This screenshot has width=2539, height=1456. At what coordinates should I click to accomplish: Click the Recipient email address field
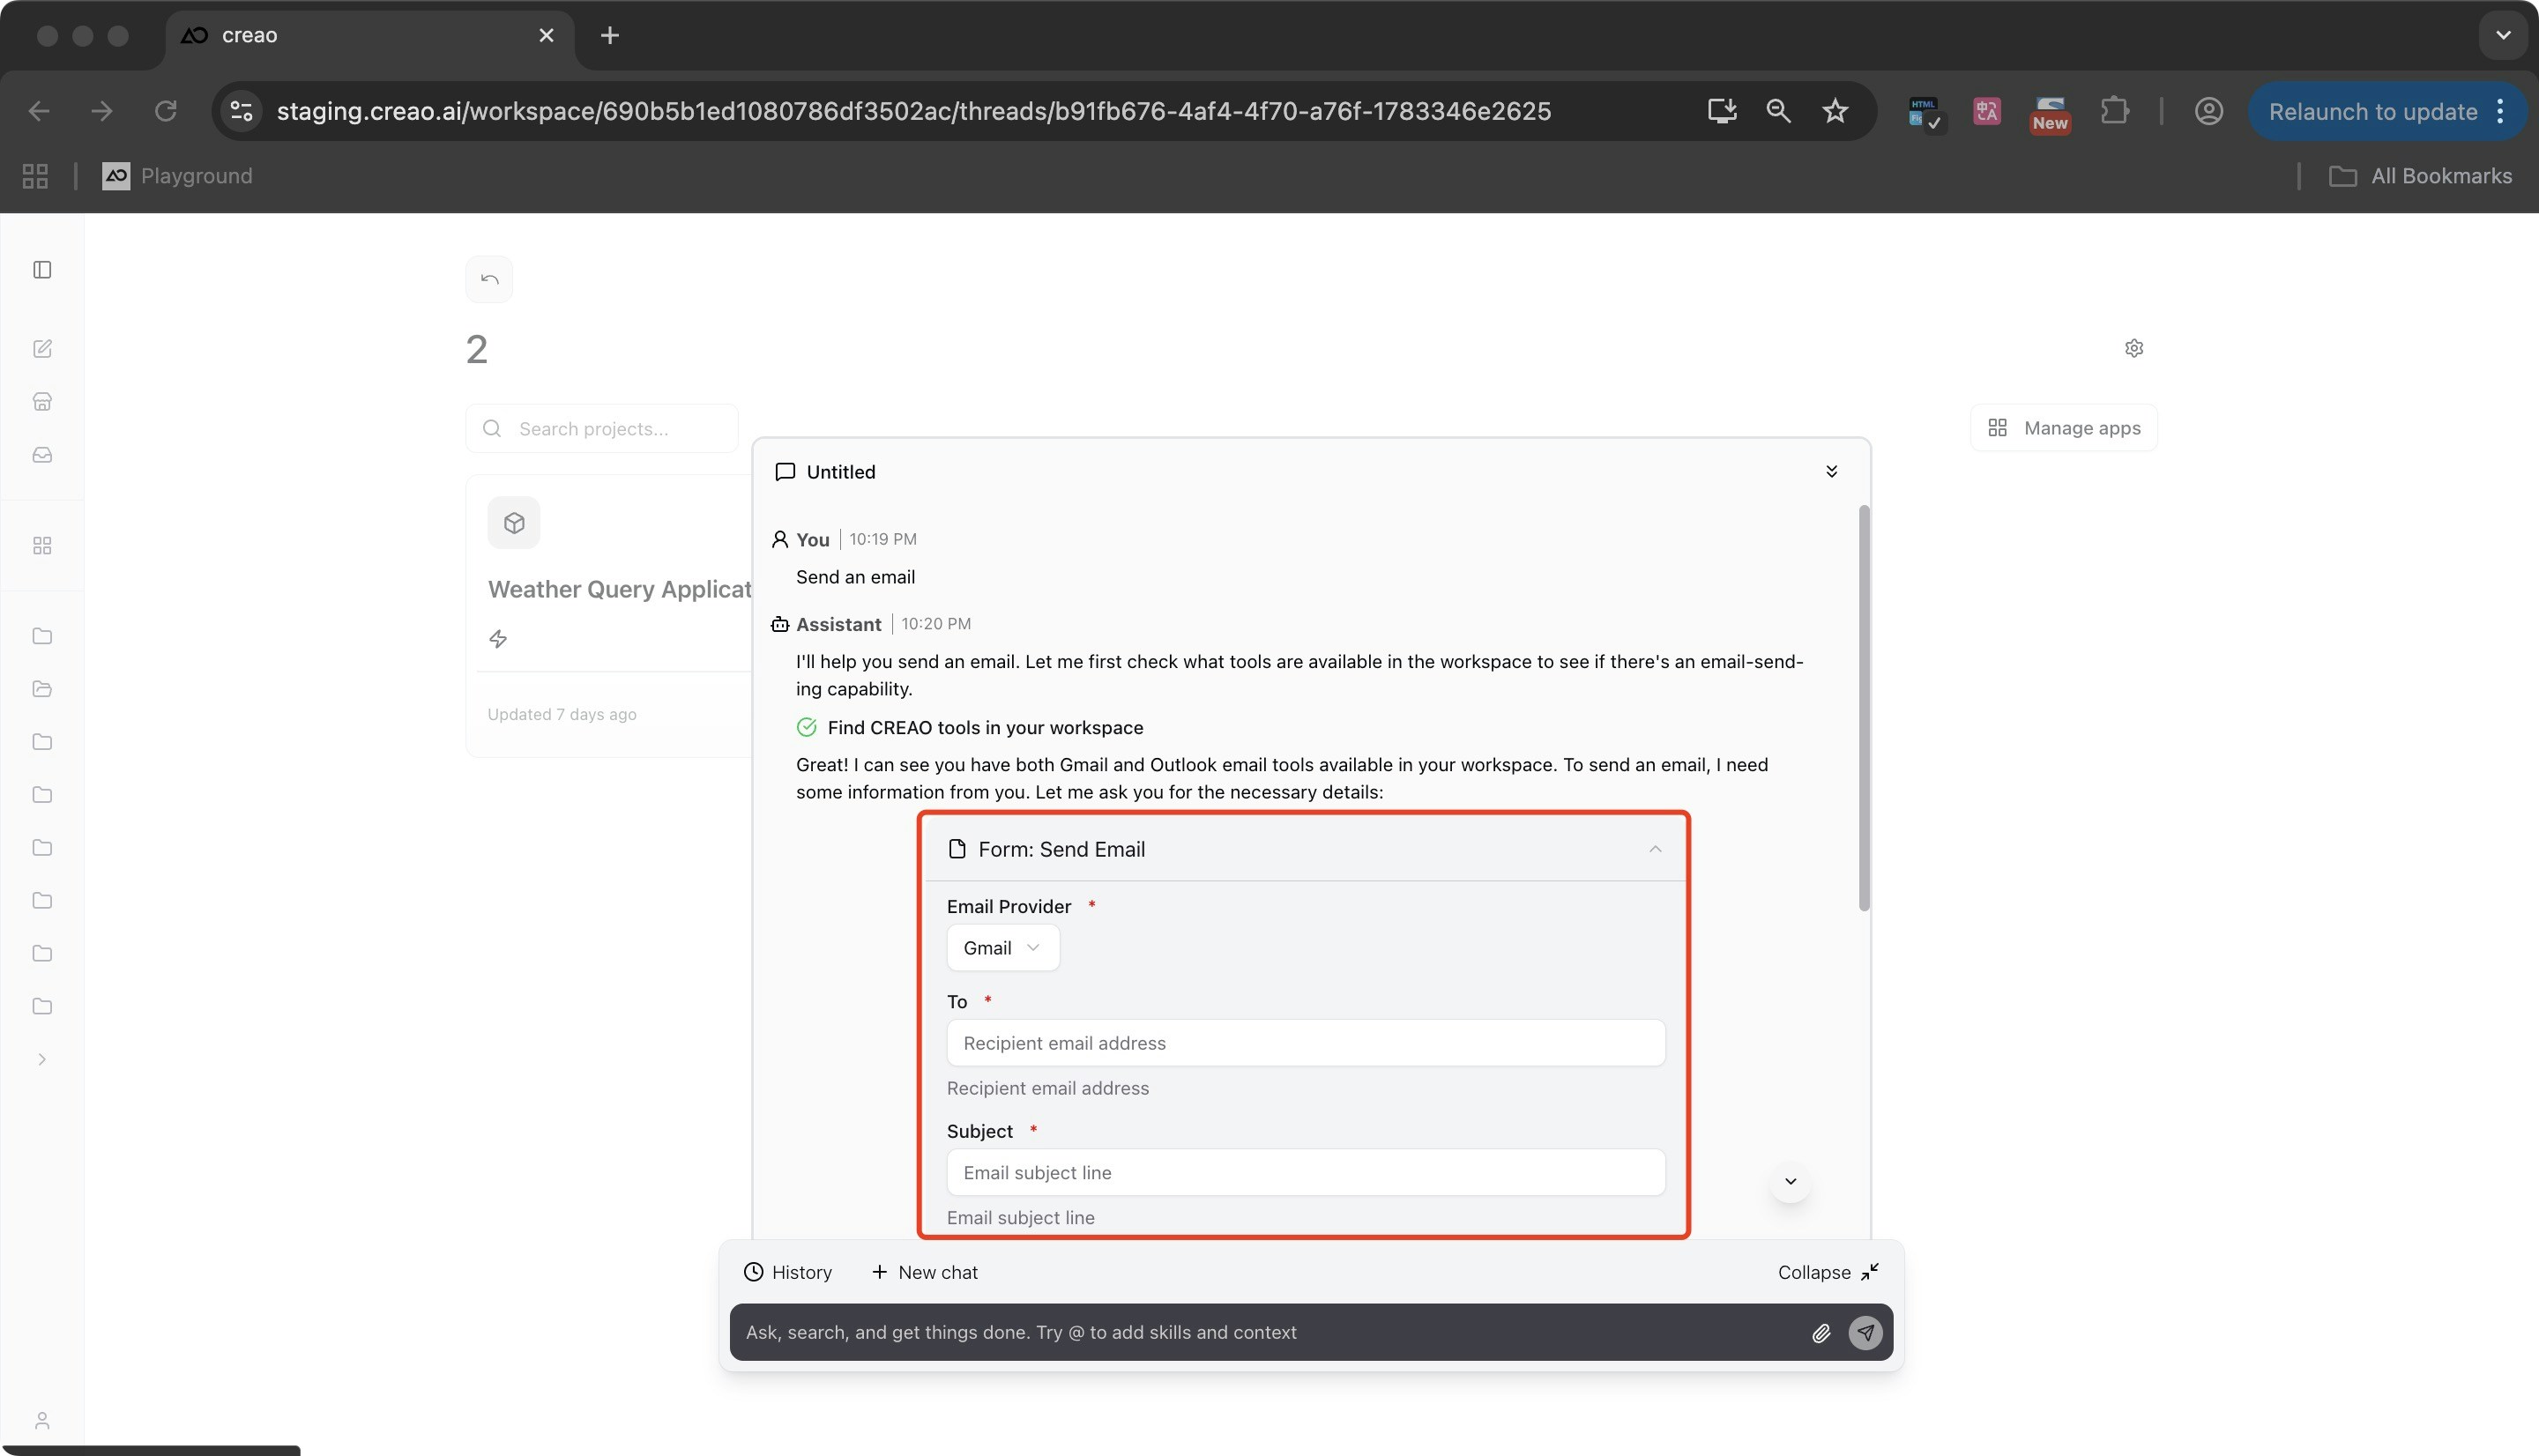[1305, 1043]
